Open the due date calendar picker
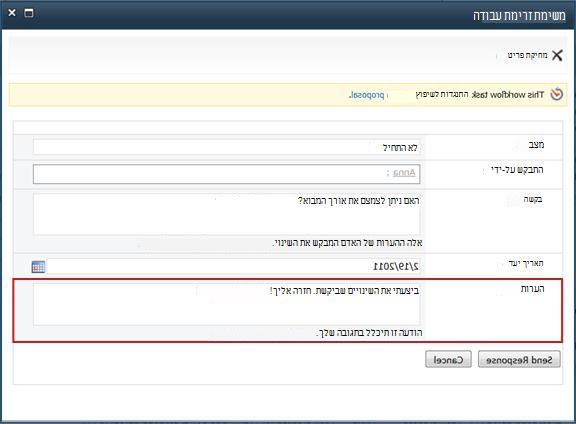The height and width of the screenshot is (424, 576). (38, 267)
